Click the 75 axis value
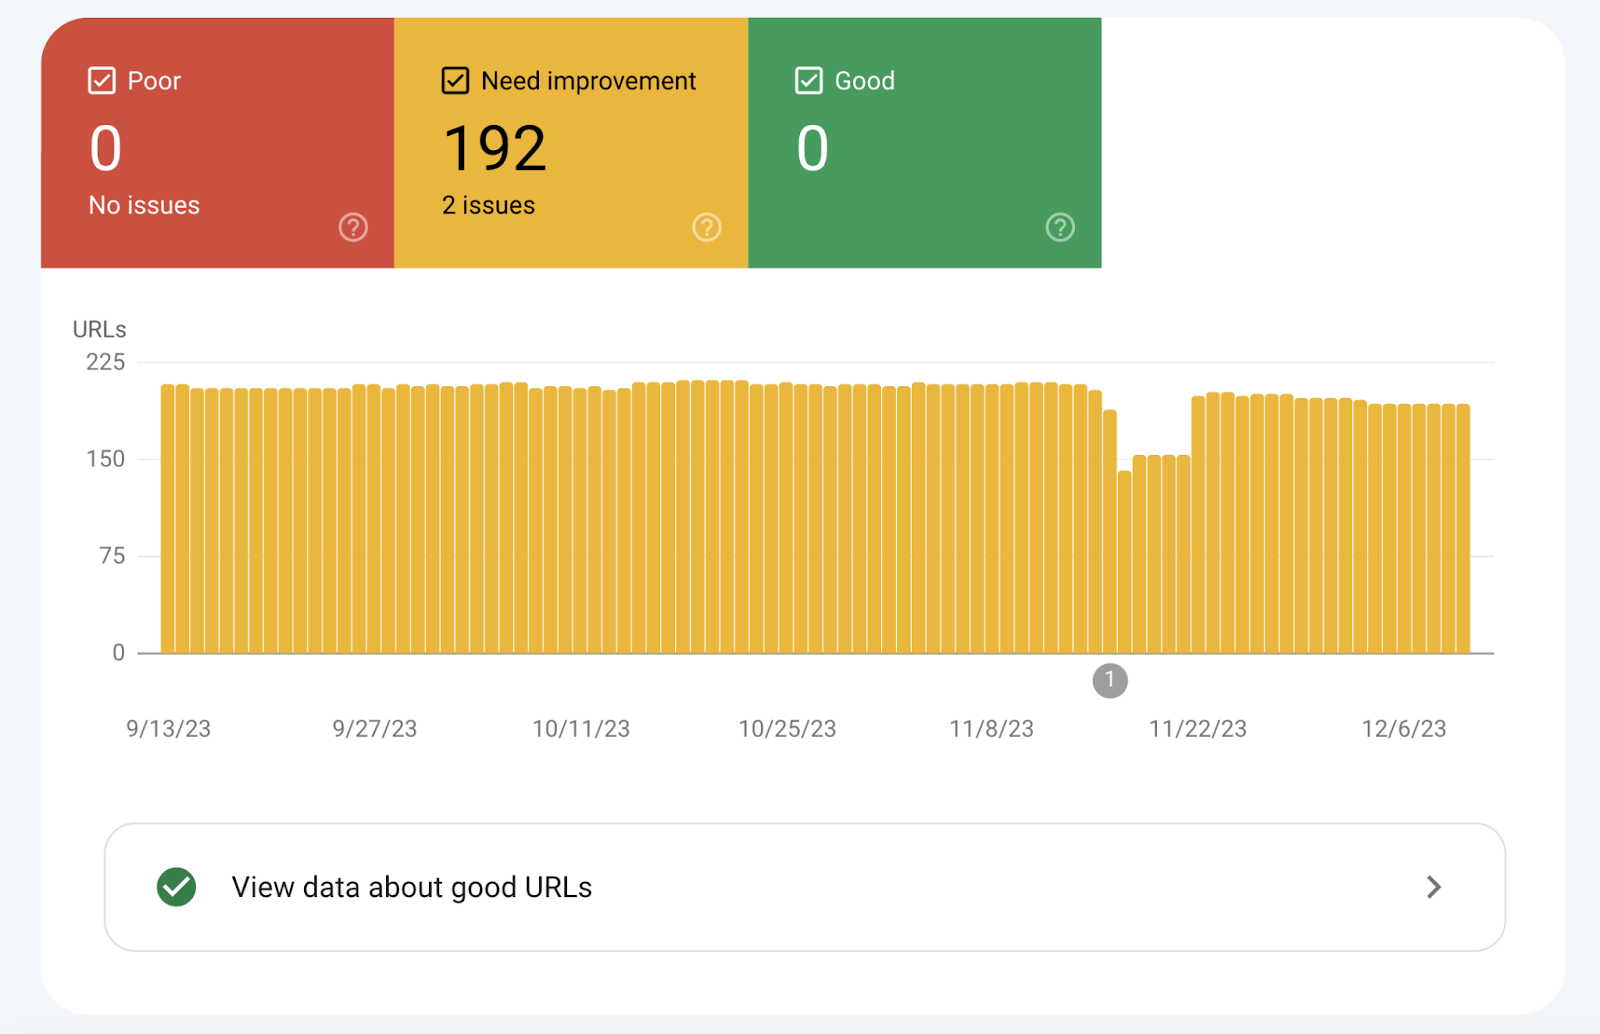1600x1034 pixels. point(112,556)
